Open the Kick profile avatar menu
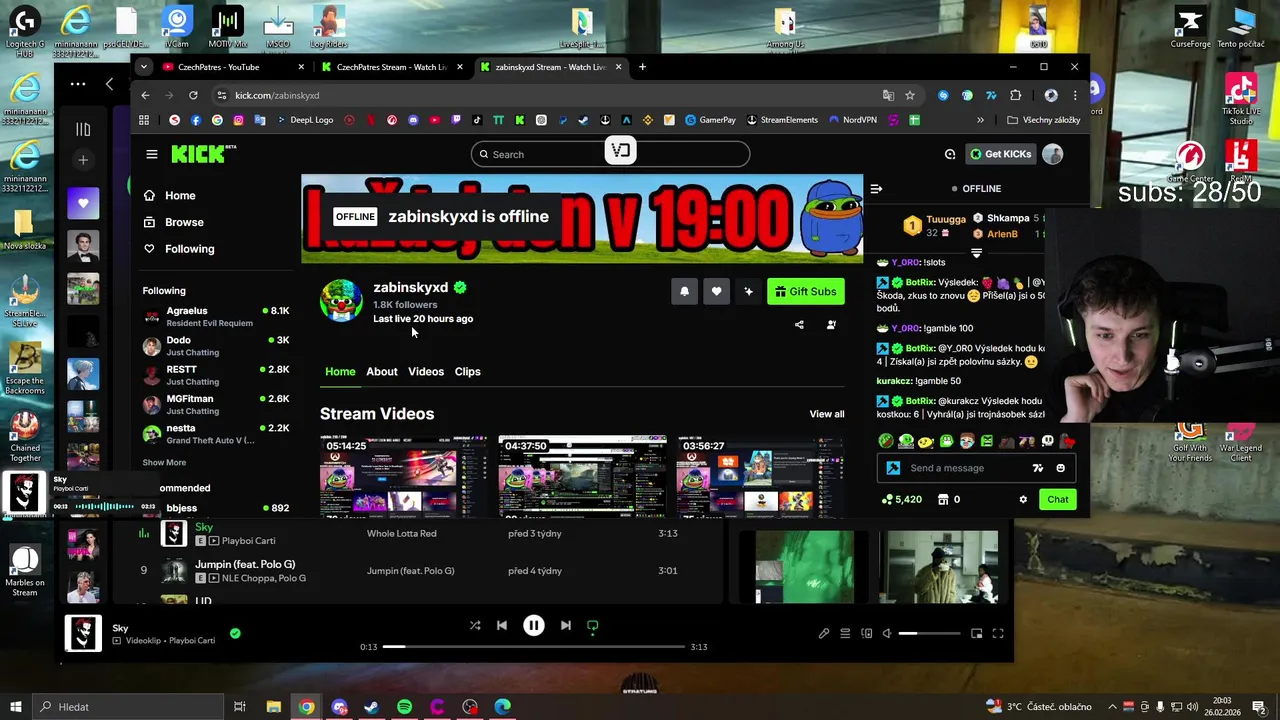1280x720 pixels. (x=1052, y=154)
